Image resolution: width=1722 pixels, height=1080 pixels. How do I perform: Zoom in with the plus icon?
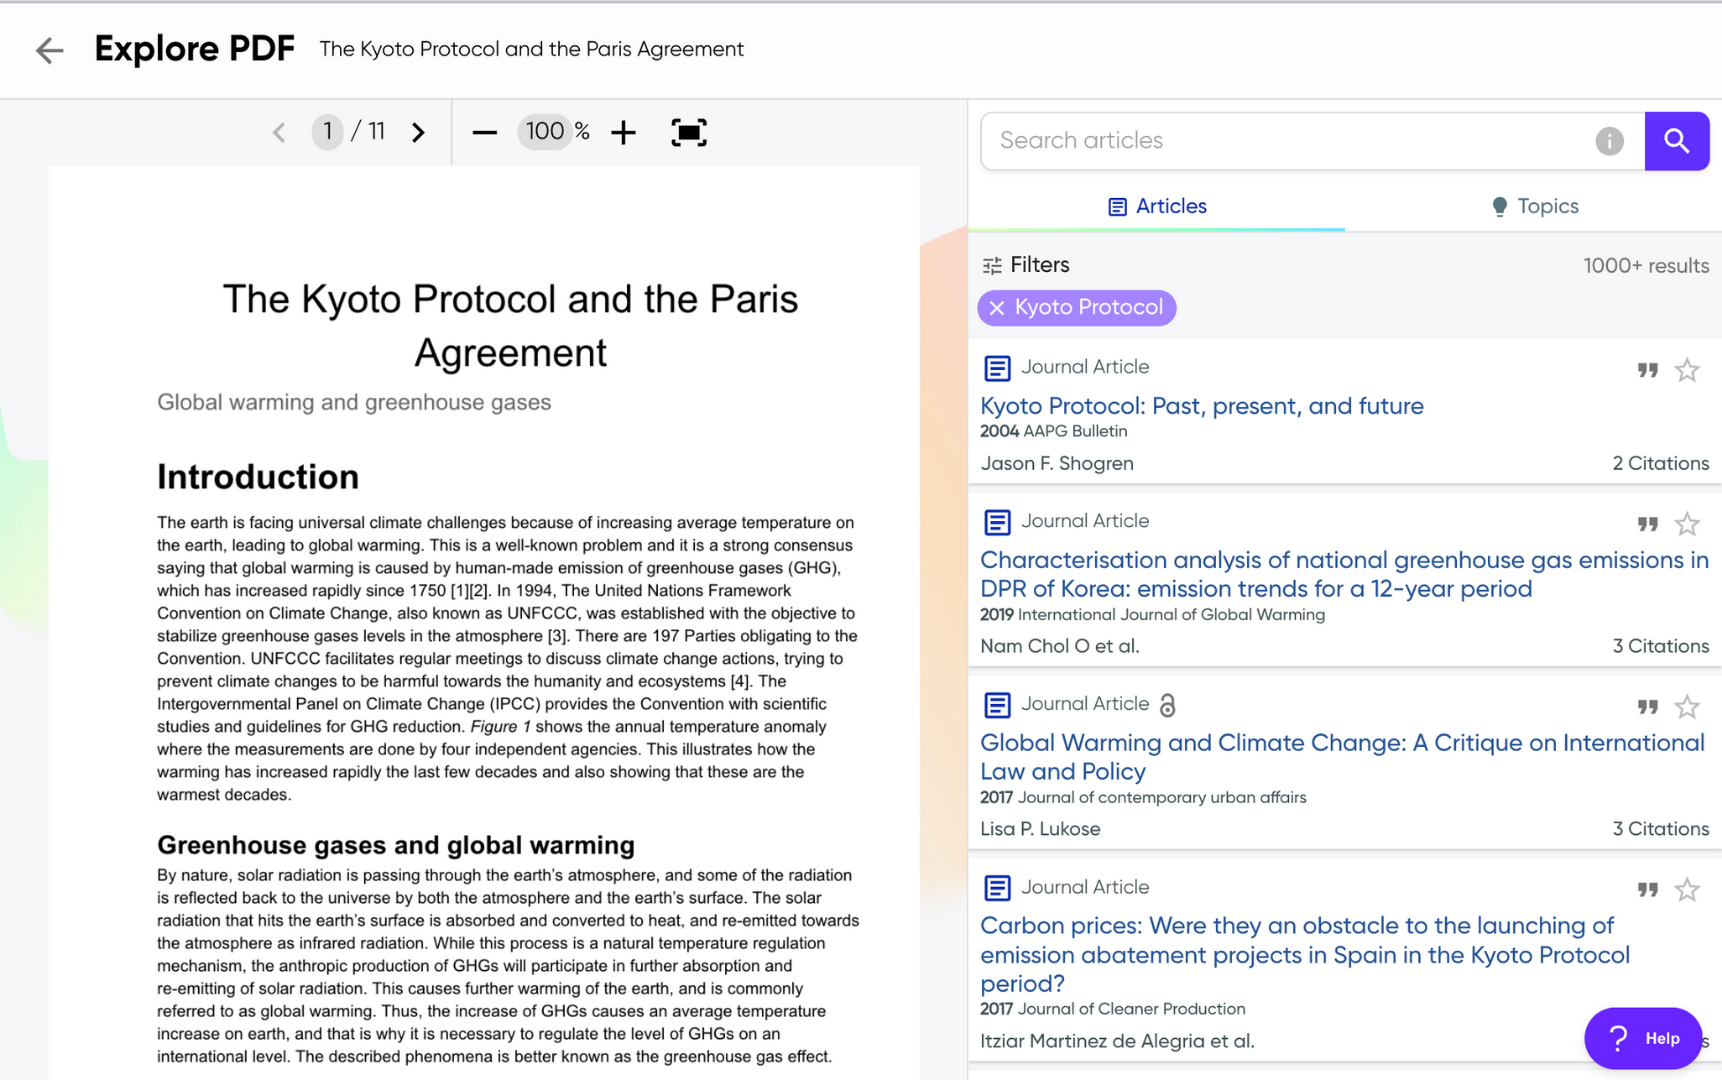[623, 132]
